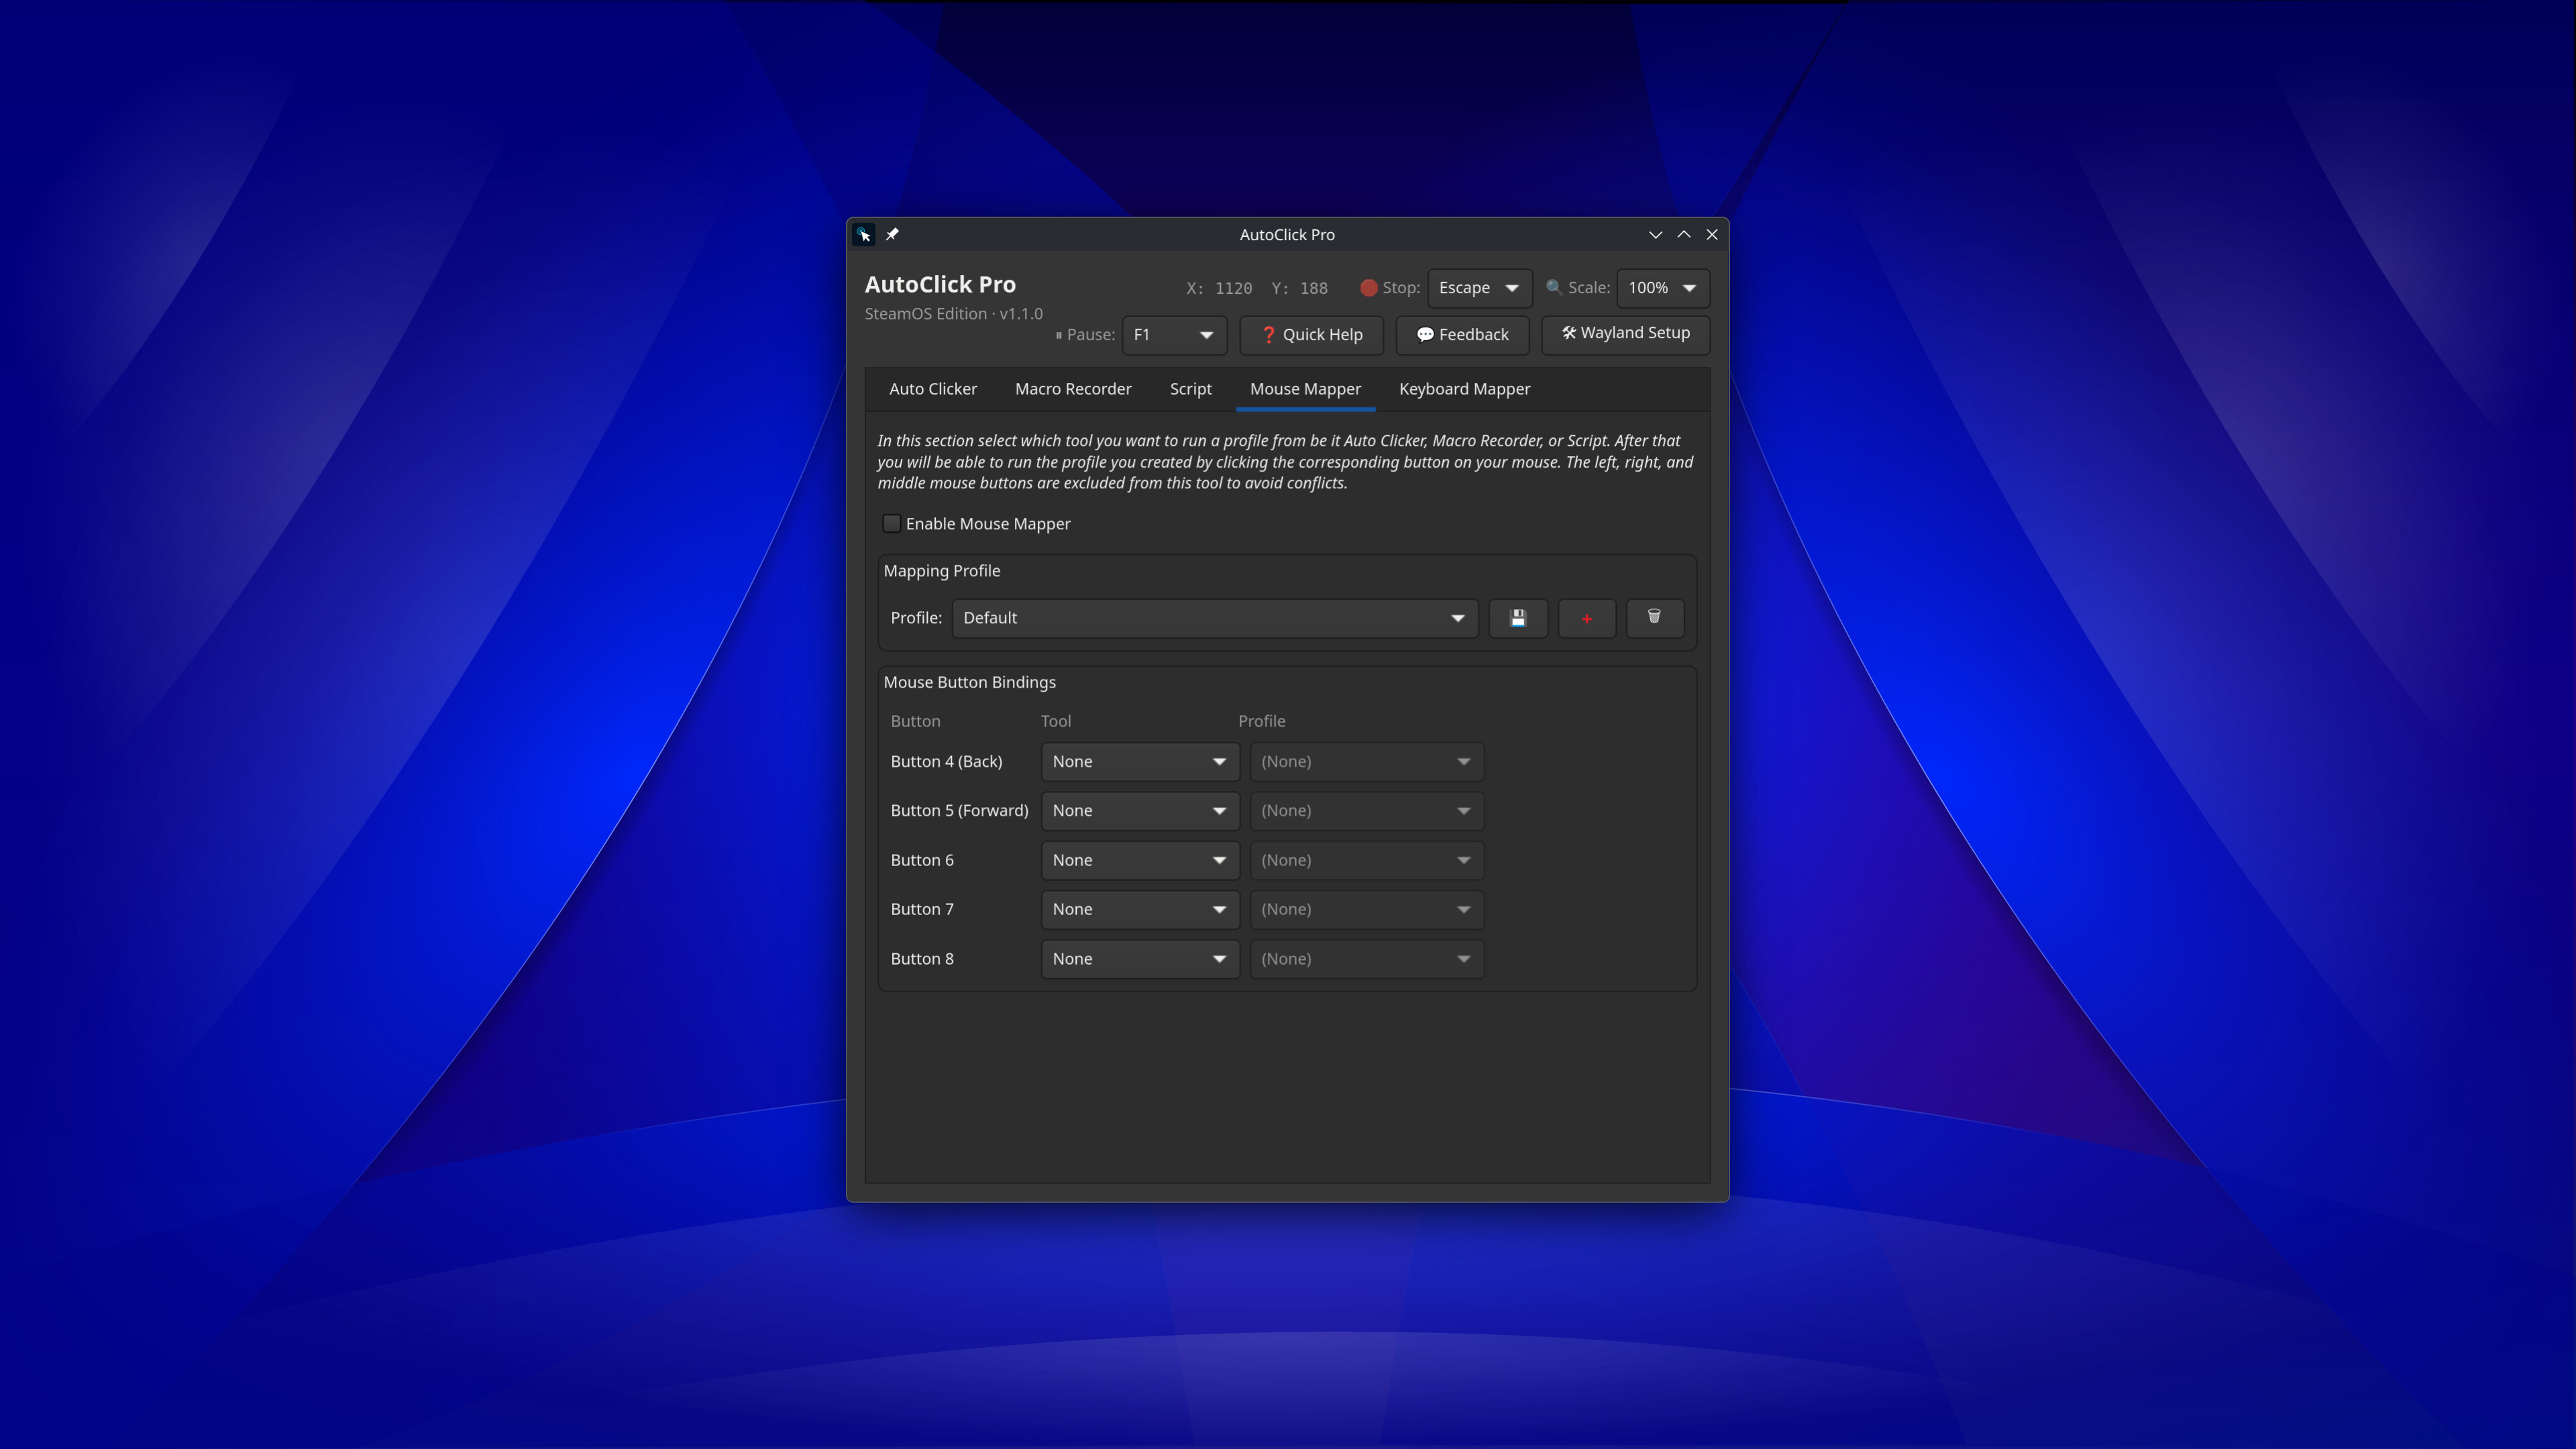Click the SteamOS Edition · v1.1.0 label
The height and width of the screenshot is (1449, 2576).
pyautogui.click(x=953, y=314)
